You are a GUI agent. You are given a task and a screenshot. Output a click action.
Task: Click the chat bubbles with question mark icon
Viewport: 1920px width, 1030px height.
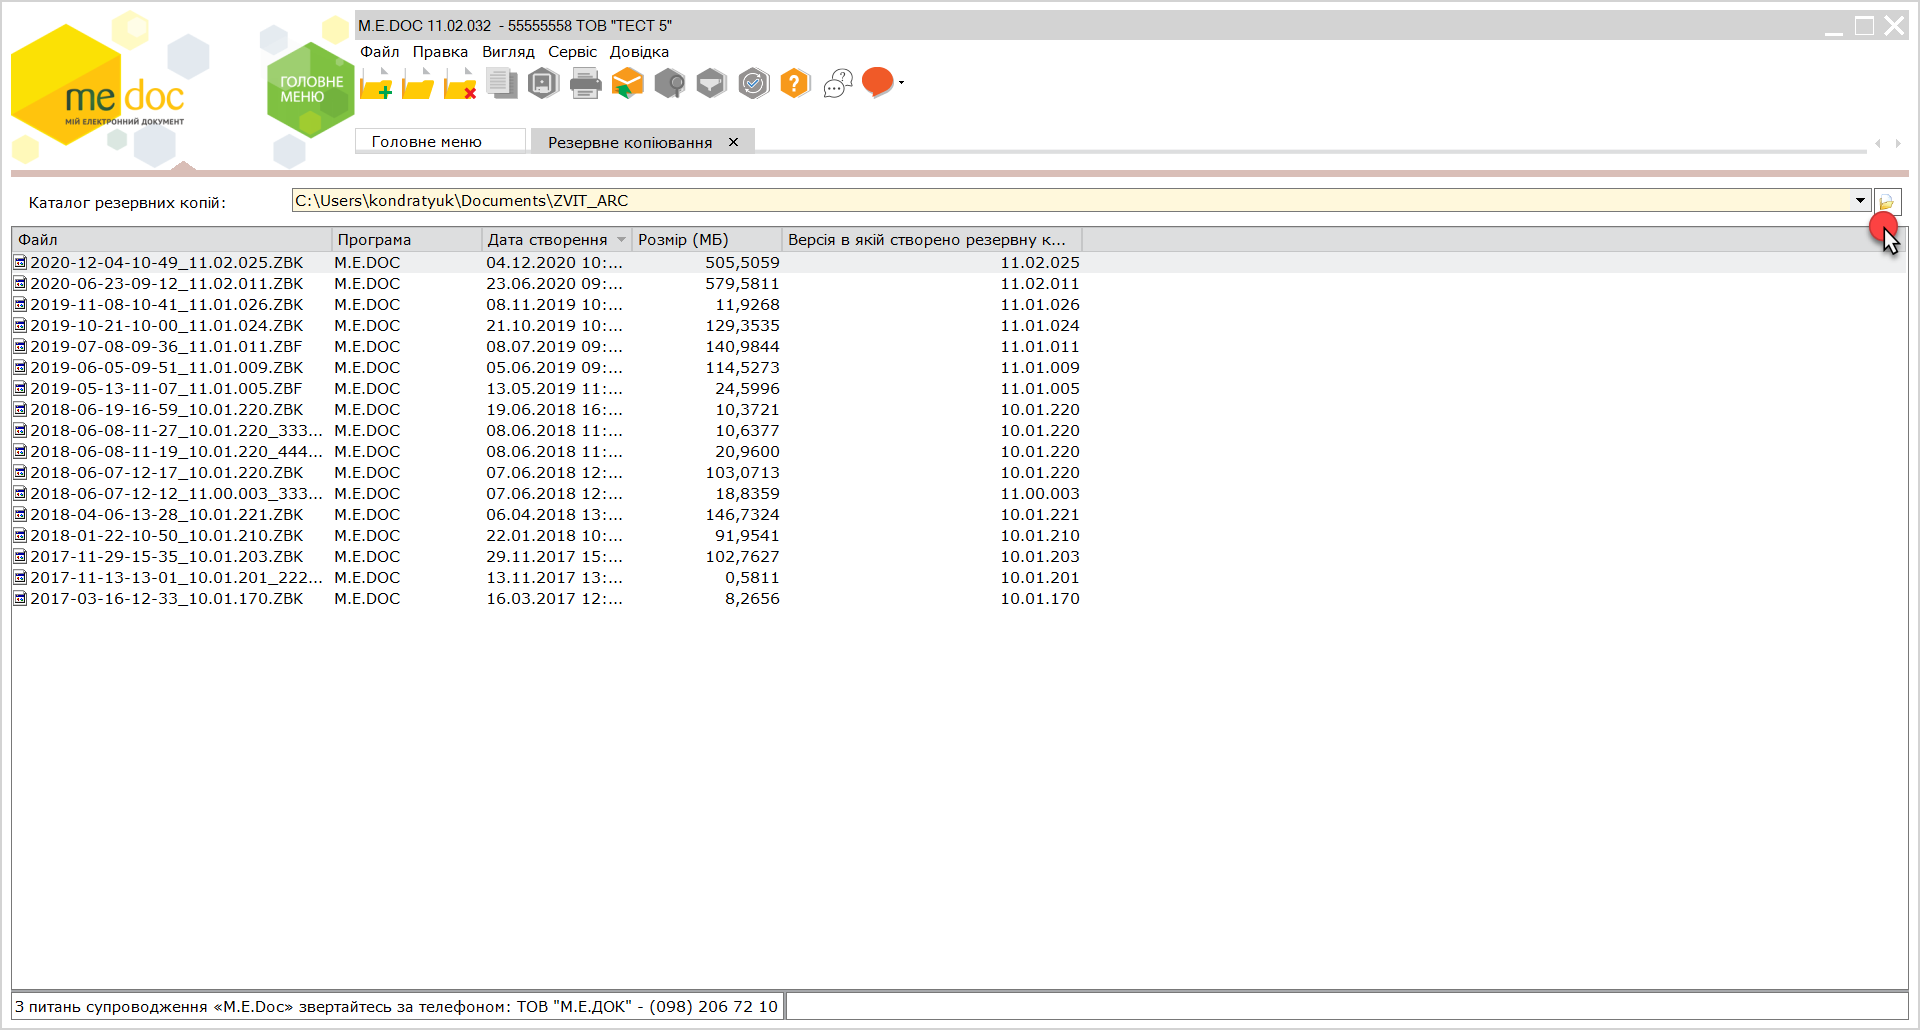point(838,84)
